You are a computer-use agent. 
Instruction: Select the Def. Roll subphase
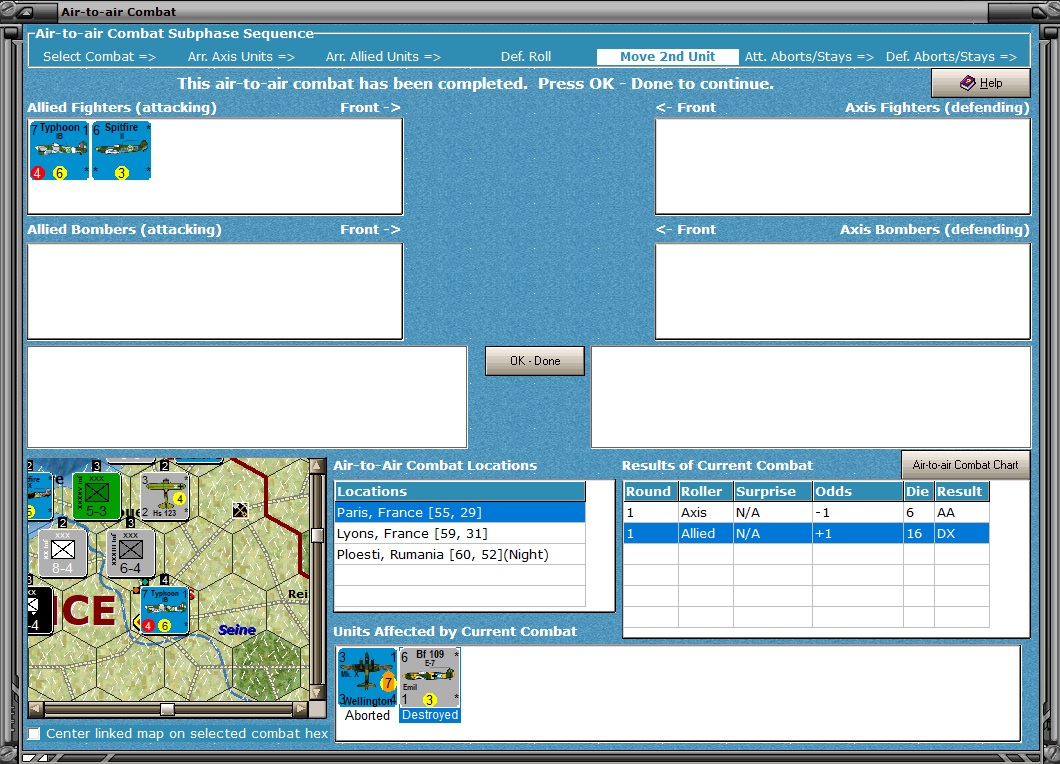pos(526,57)
